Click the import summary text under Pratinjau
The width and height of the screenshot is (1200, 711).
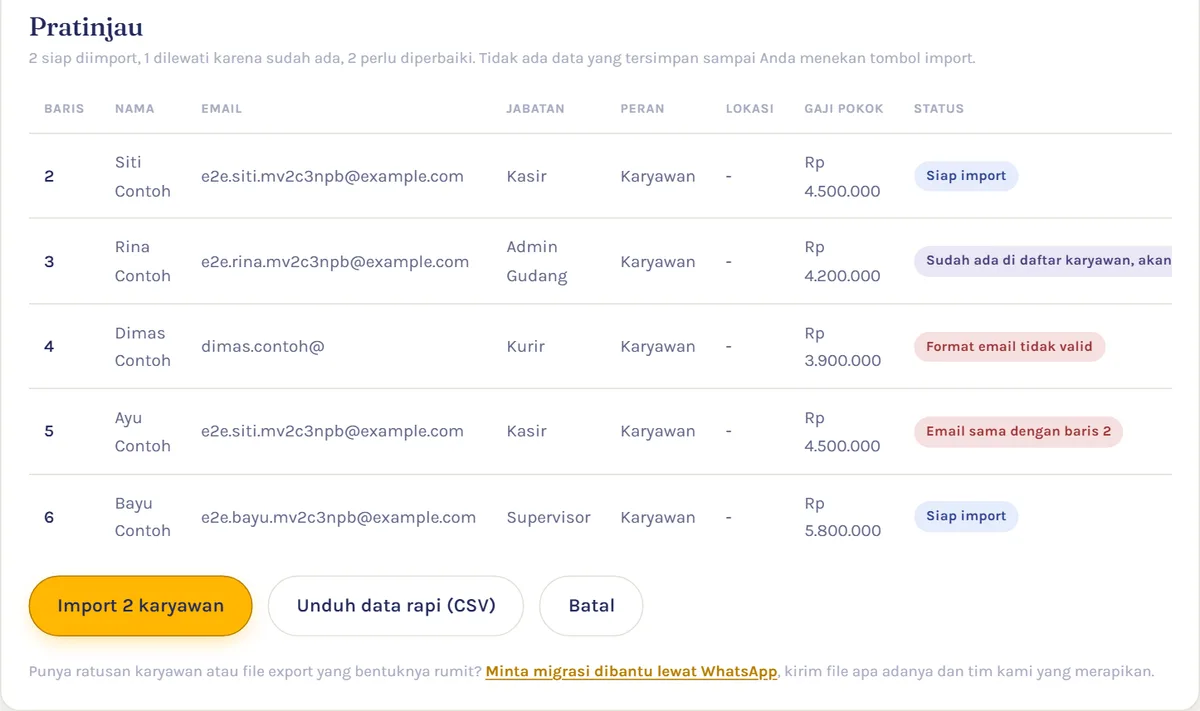point(502,58)
